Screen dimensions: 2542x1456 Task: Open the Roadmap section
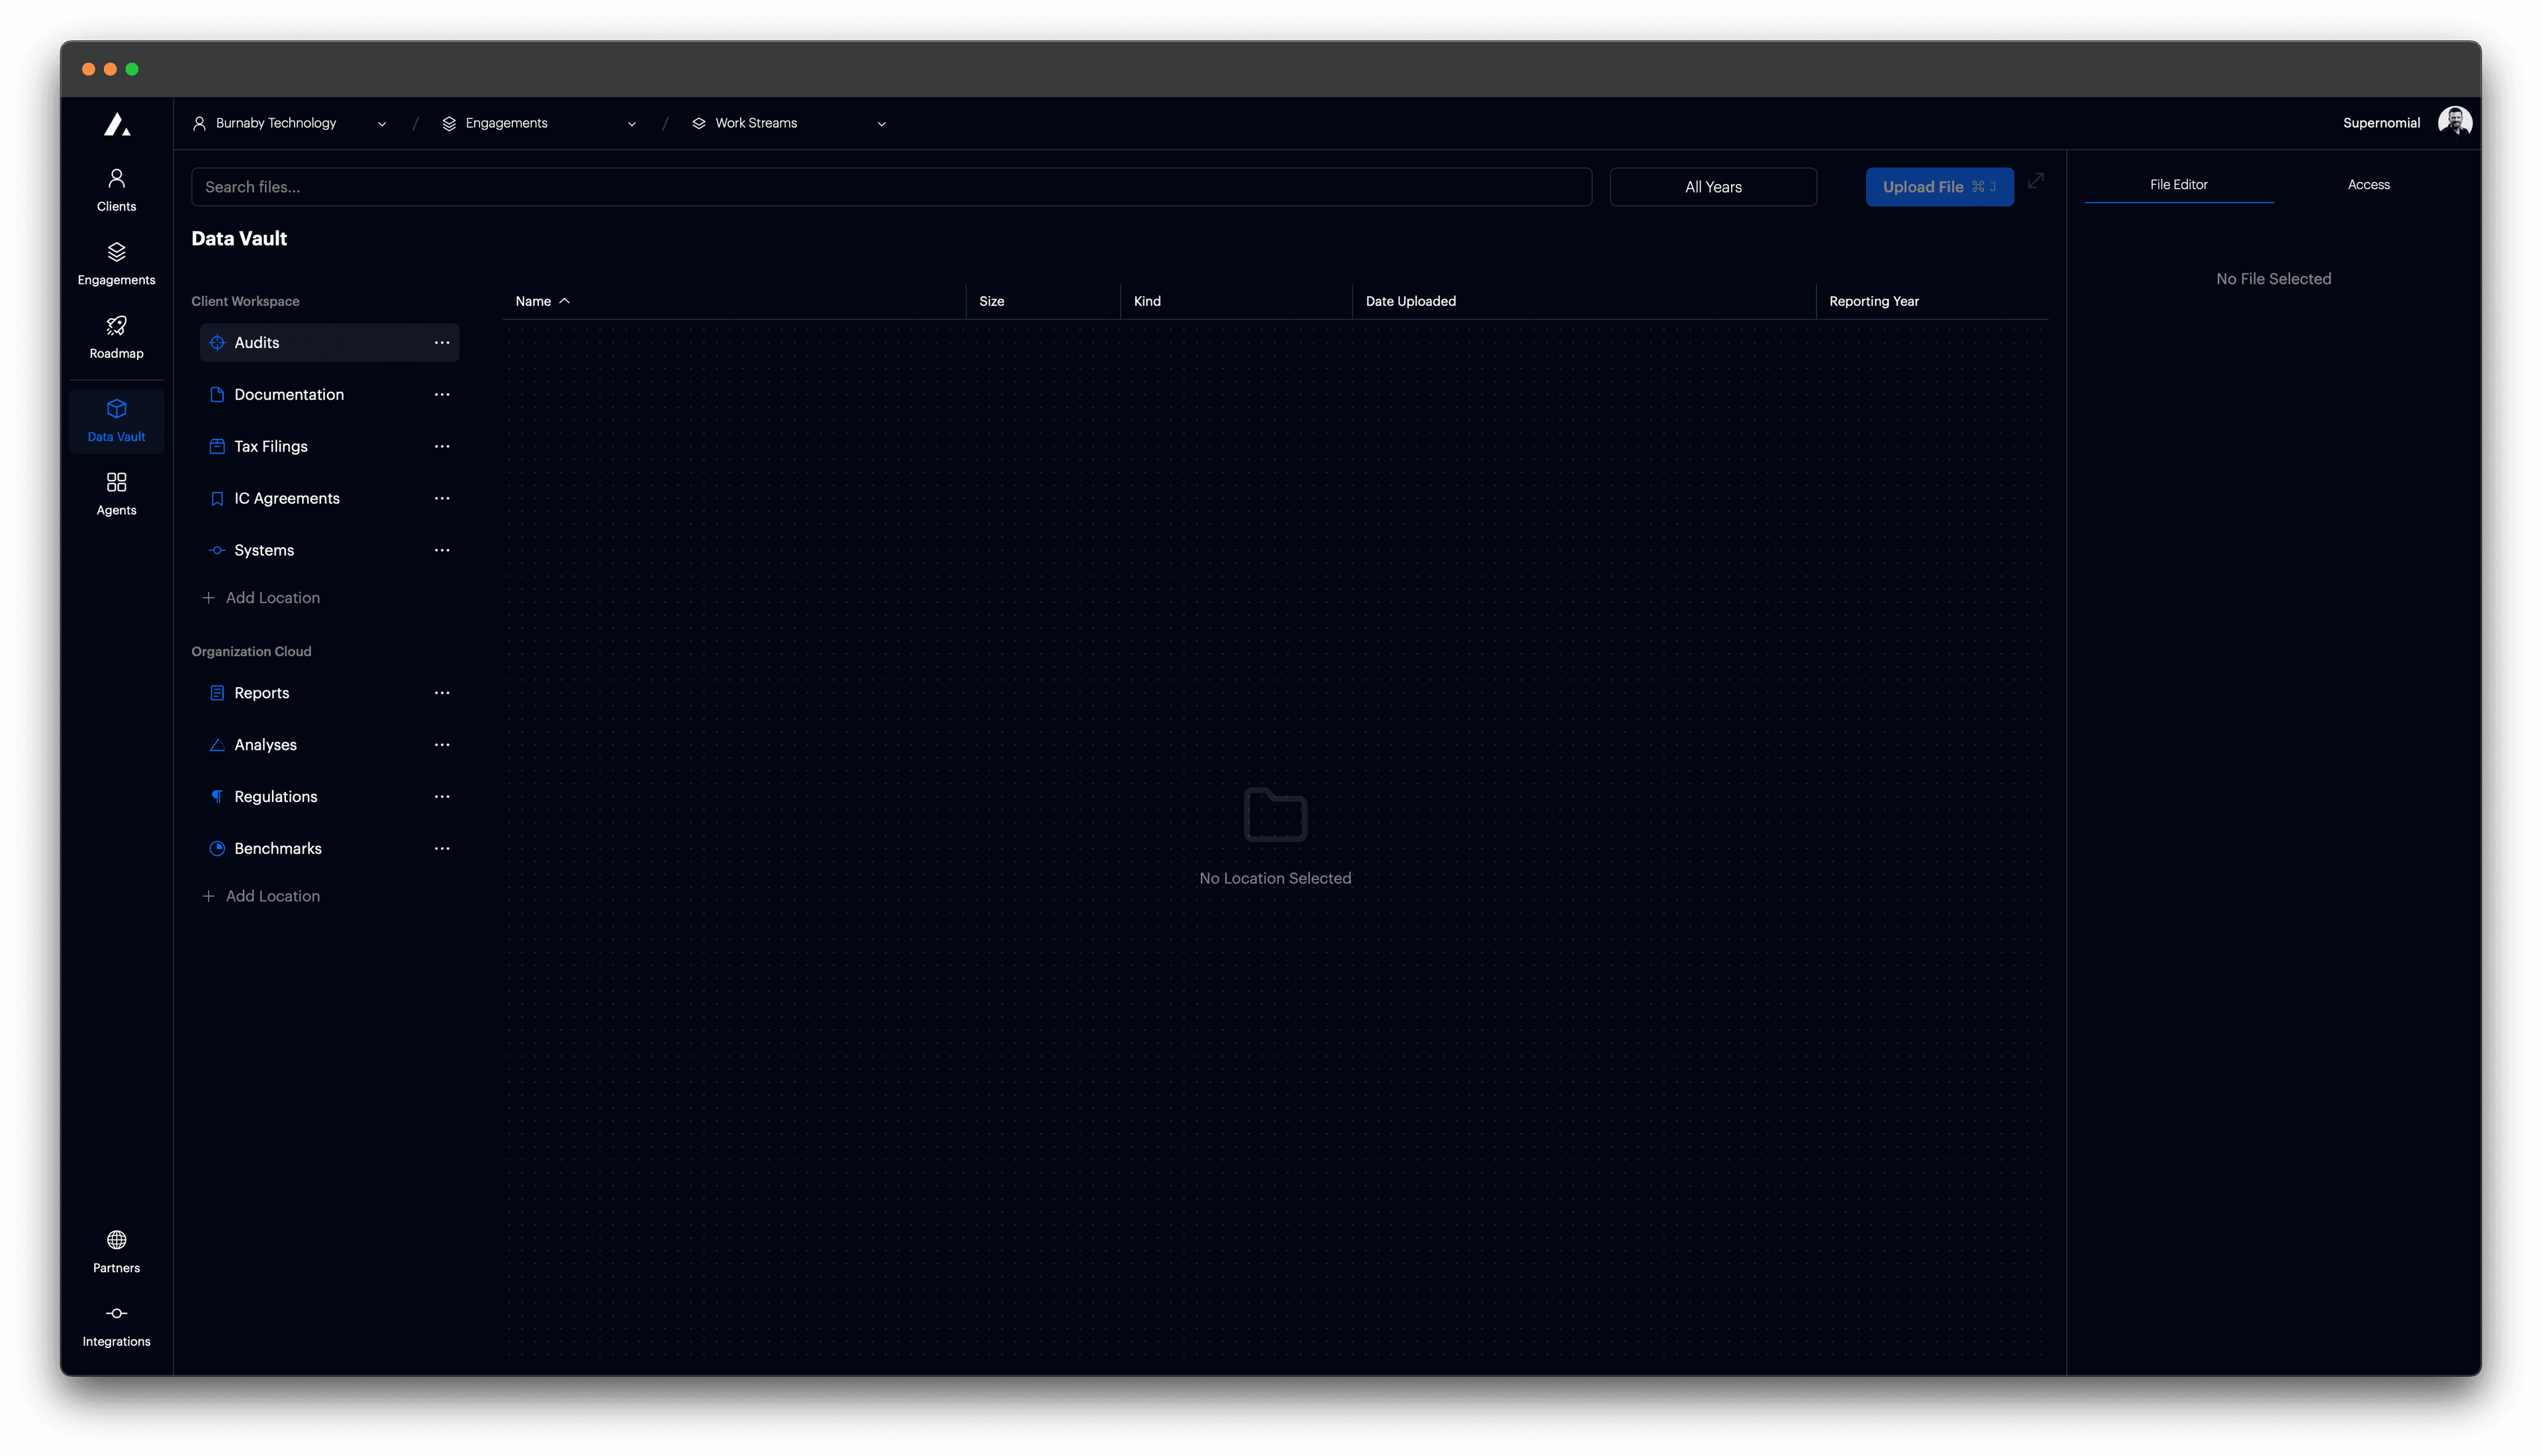coord(116,337)
